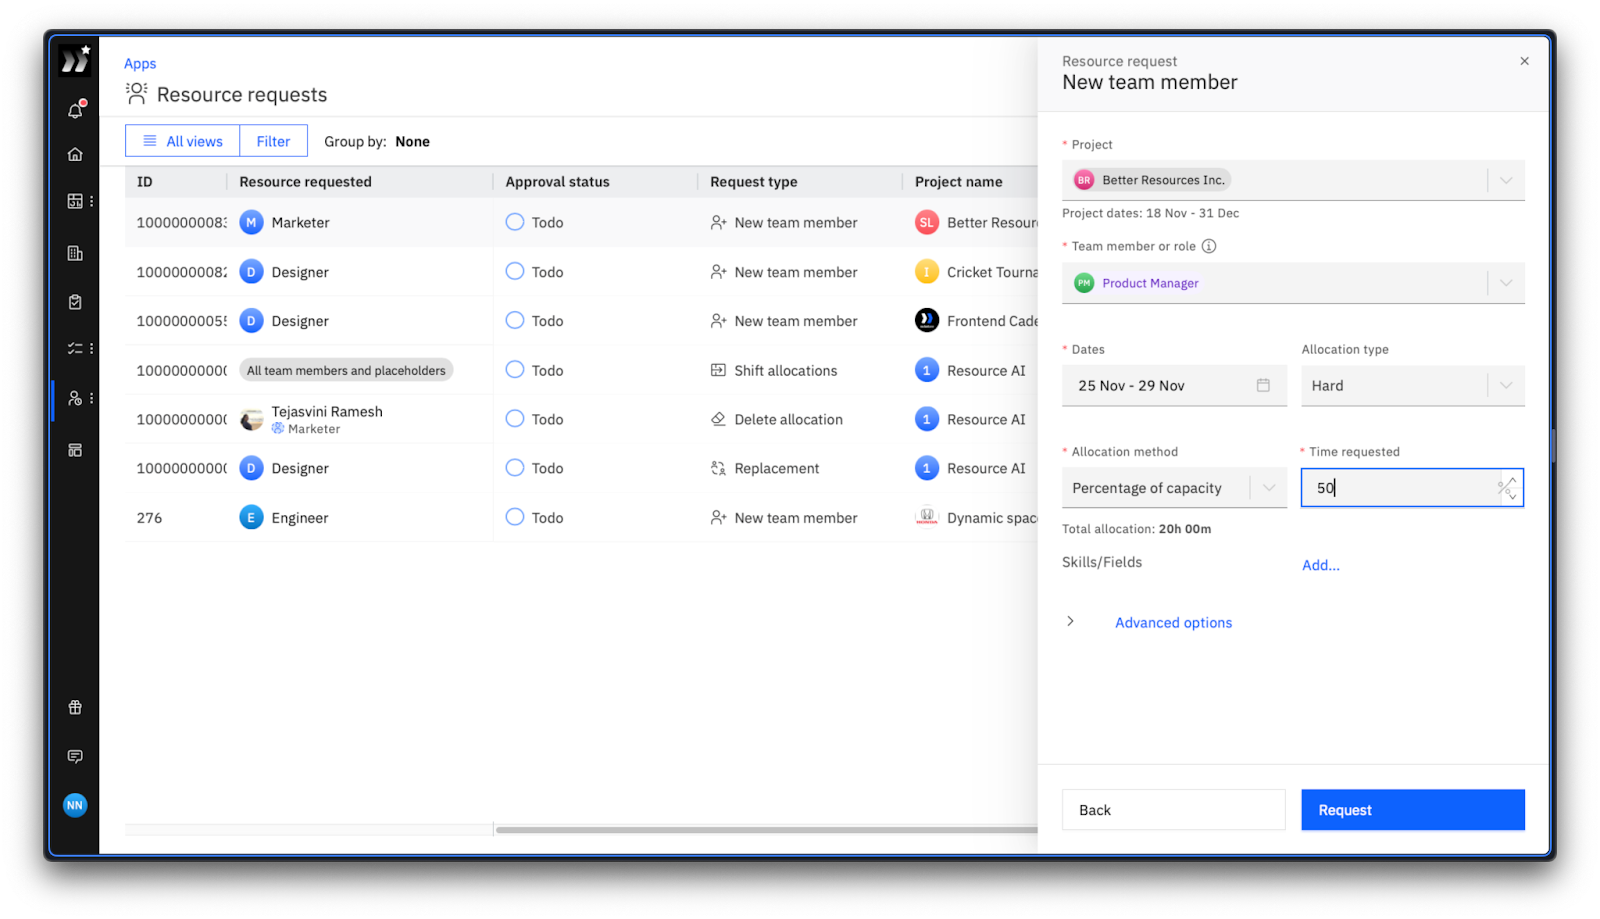Image resolution: width=1600 pixels, height=919 pixels.
Task: Toggle Todo status for Replacement row
Action: (x=515, y=467)
